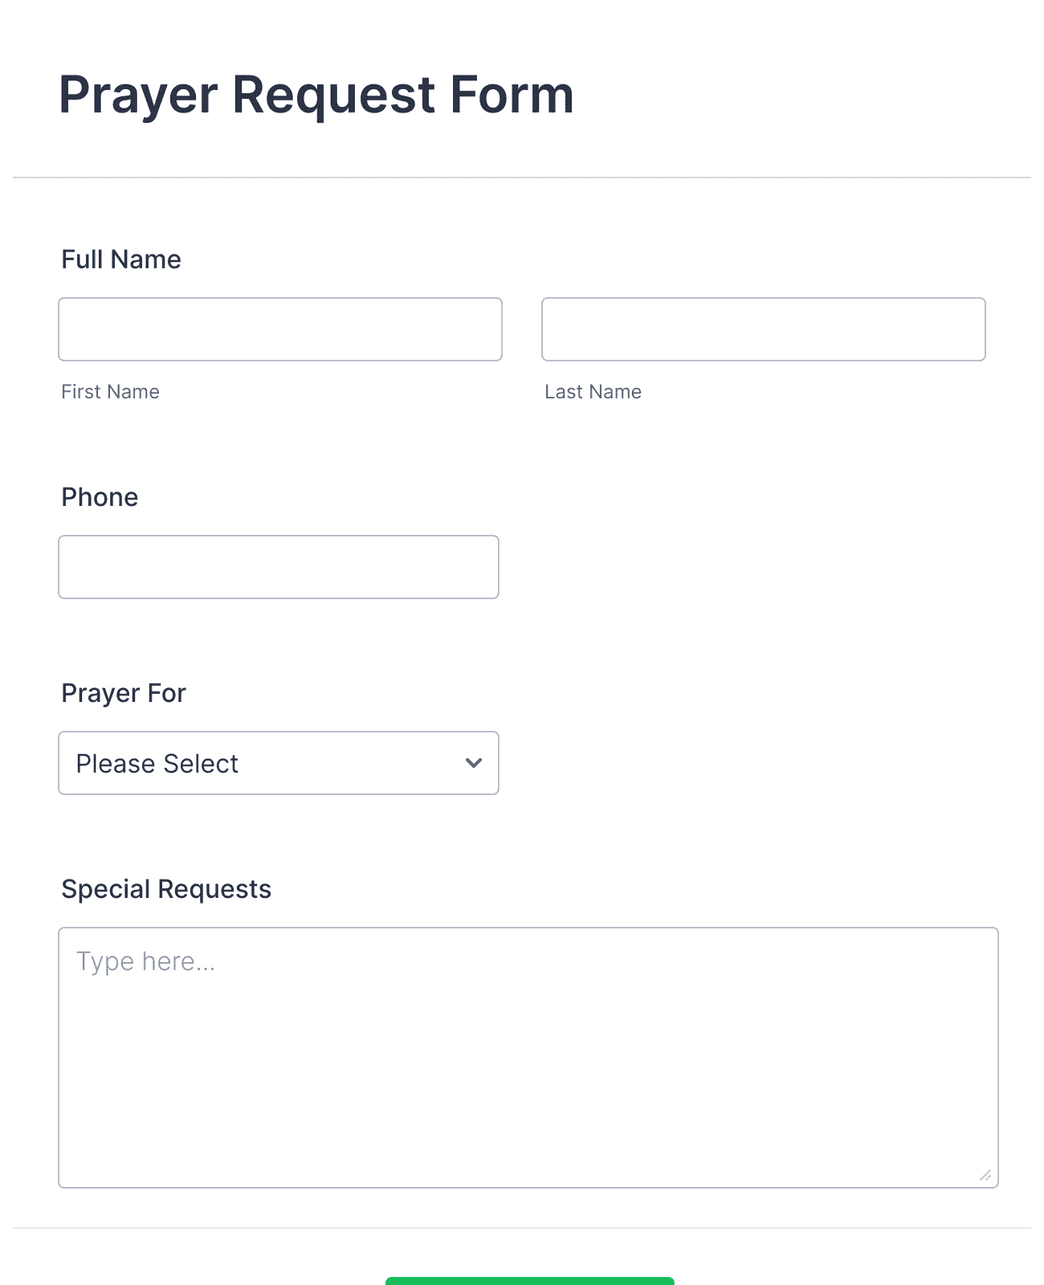Select the First Name input field
This screenshot has width=1044, height=1285.
tap(280, 329)
